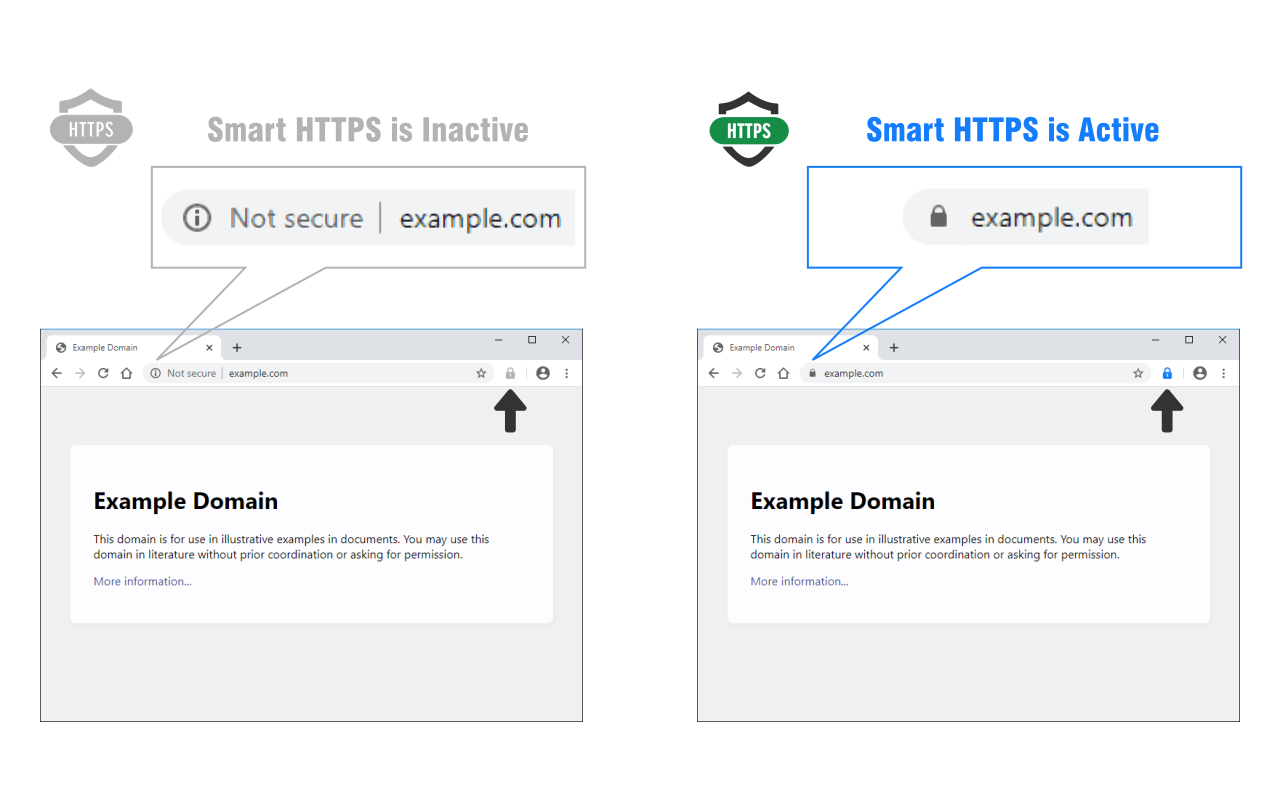Click the padlock icon in active browser's address bar

[x=811, y=373]
